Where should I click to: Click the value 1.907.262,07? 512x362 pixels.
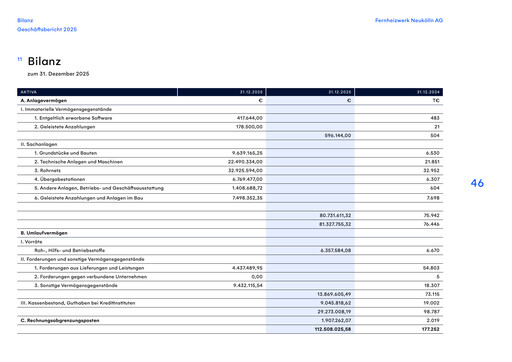336,320
